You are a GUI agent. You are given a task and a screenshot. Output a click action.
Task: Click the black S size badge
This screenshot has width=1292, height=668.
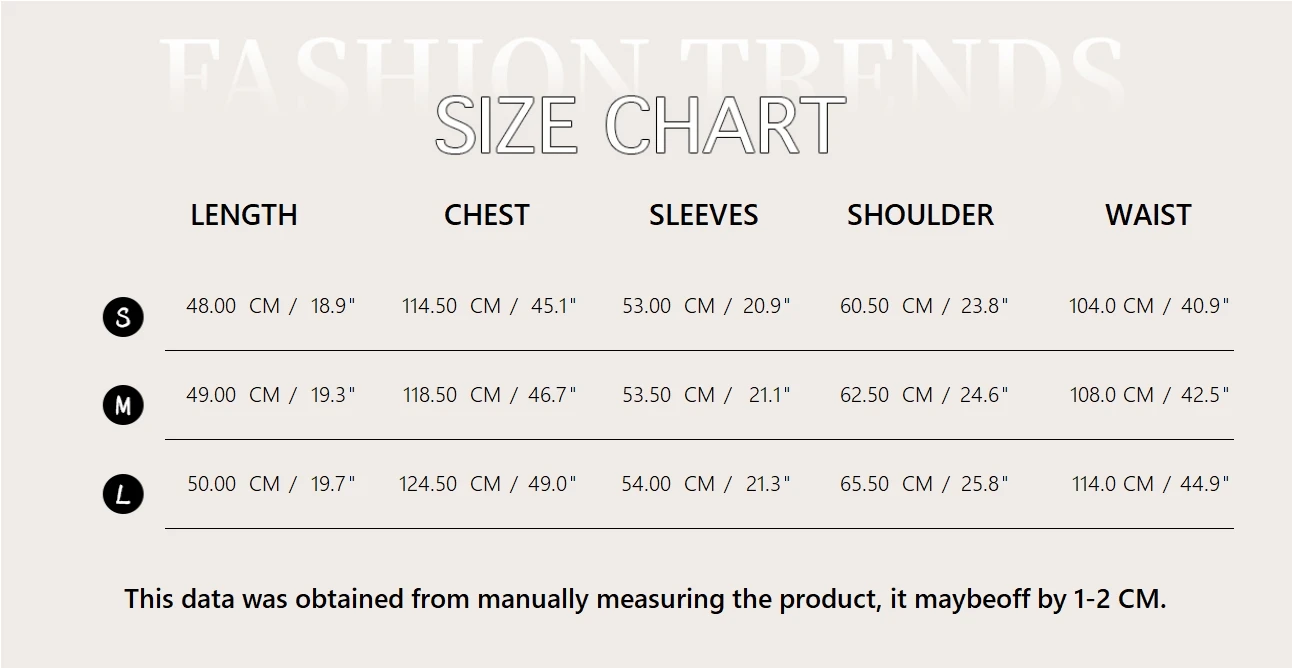pos(123,317)
